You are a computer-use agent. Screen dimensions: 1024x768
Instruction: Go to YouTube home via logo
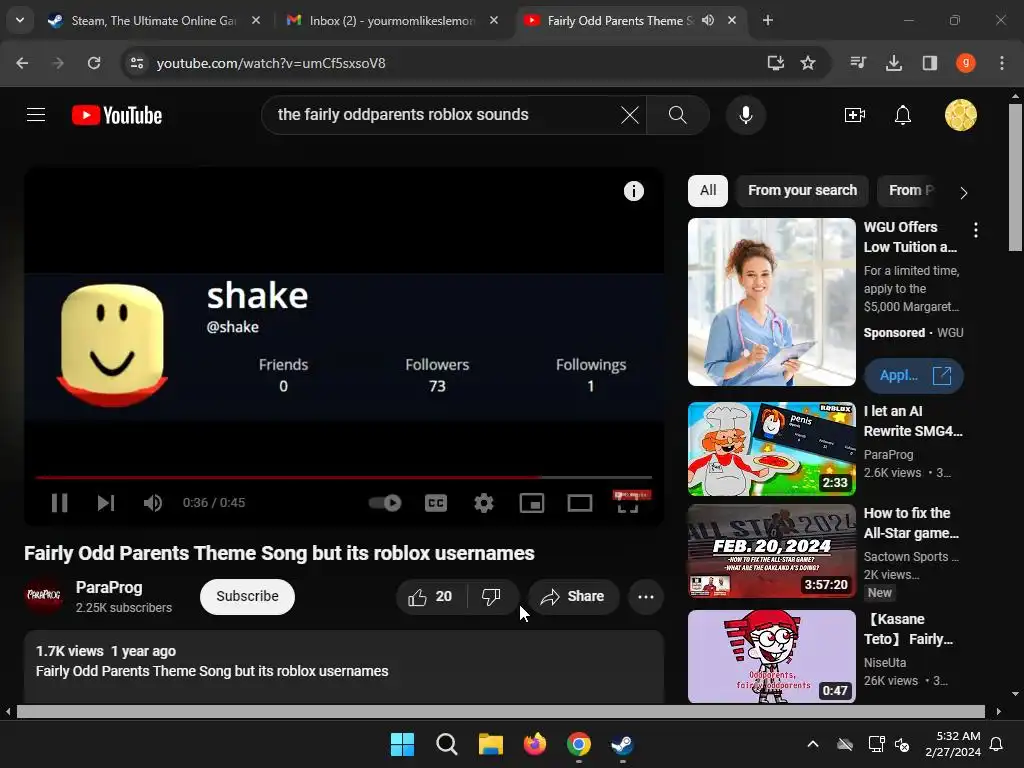point(117,115)
